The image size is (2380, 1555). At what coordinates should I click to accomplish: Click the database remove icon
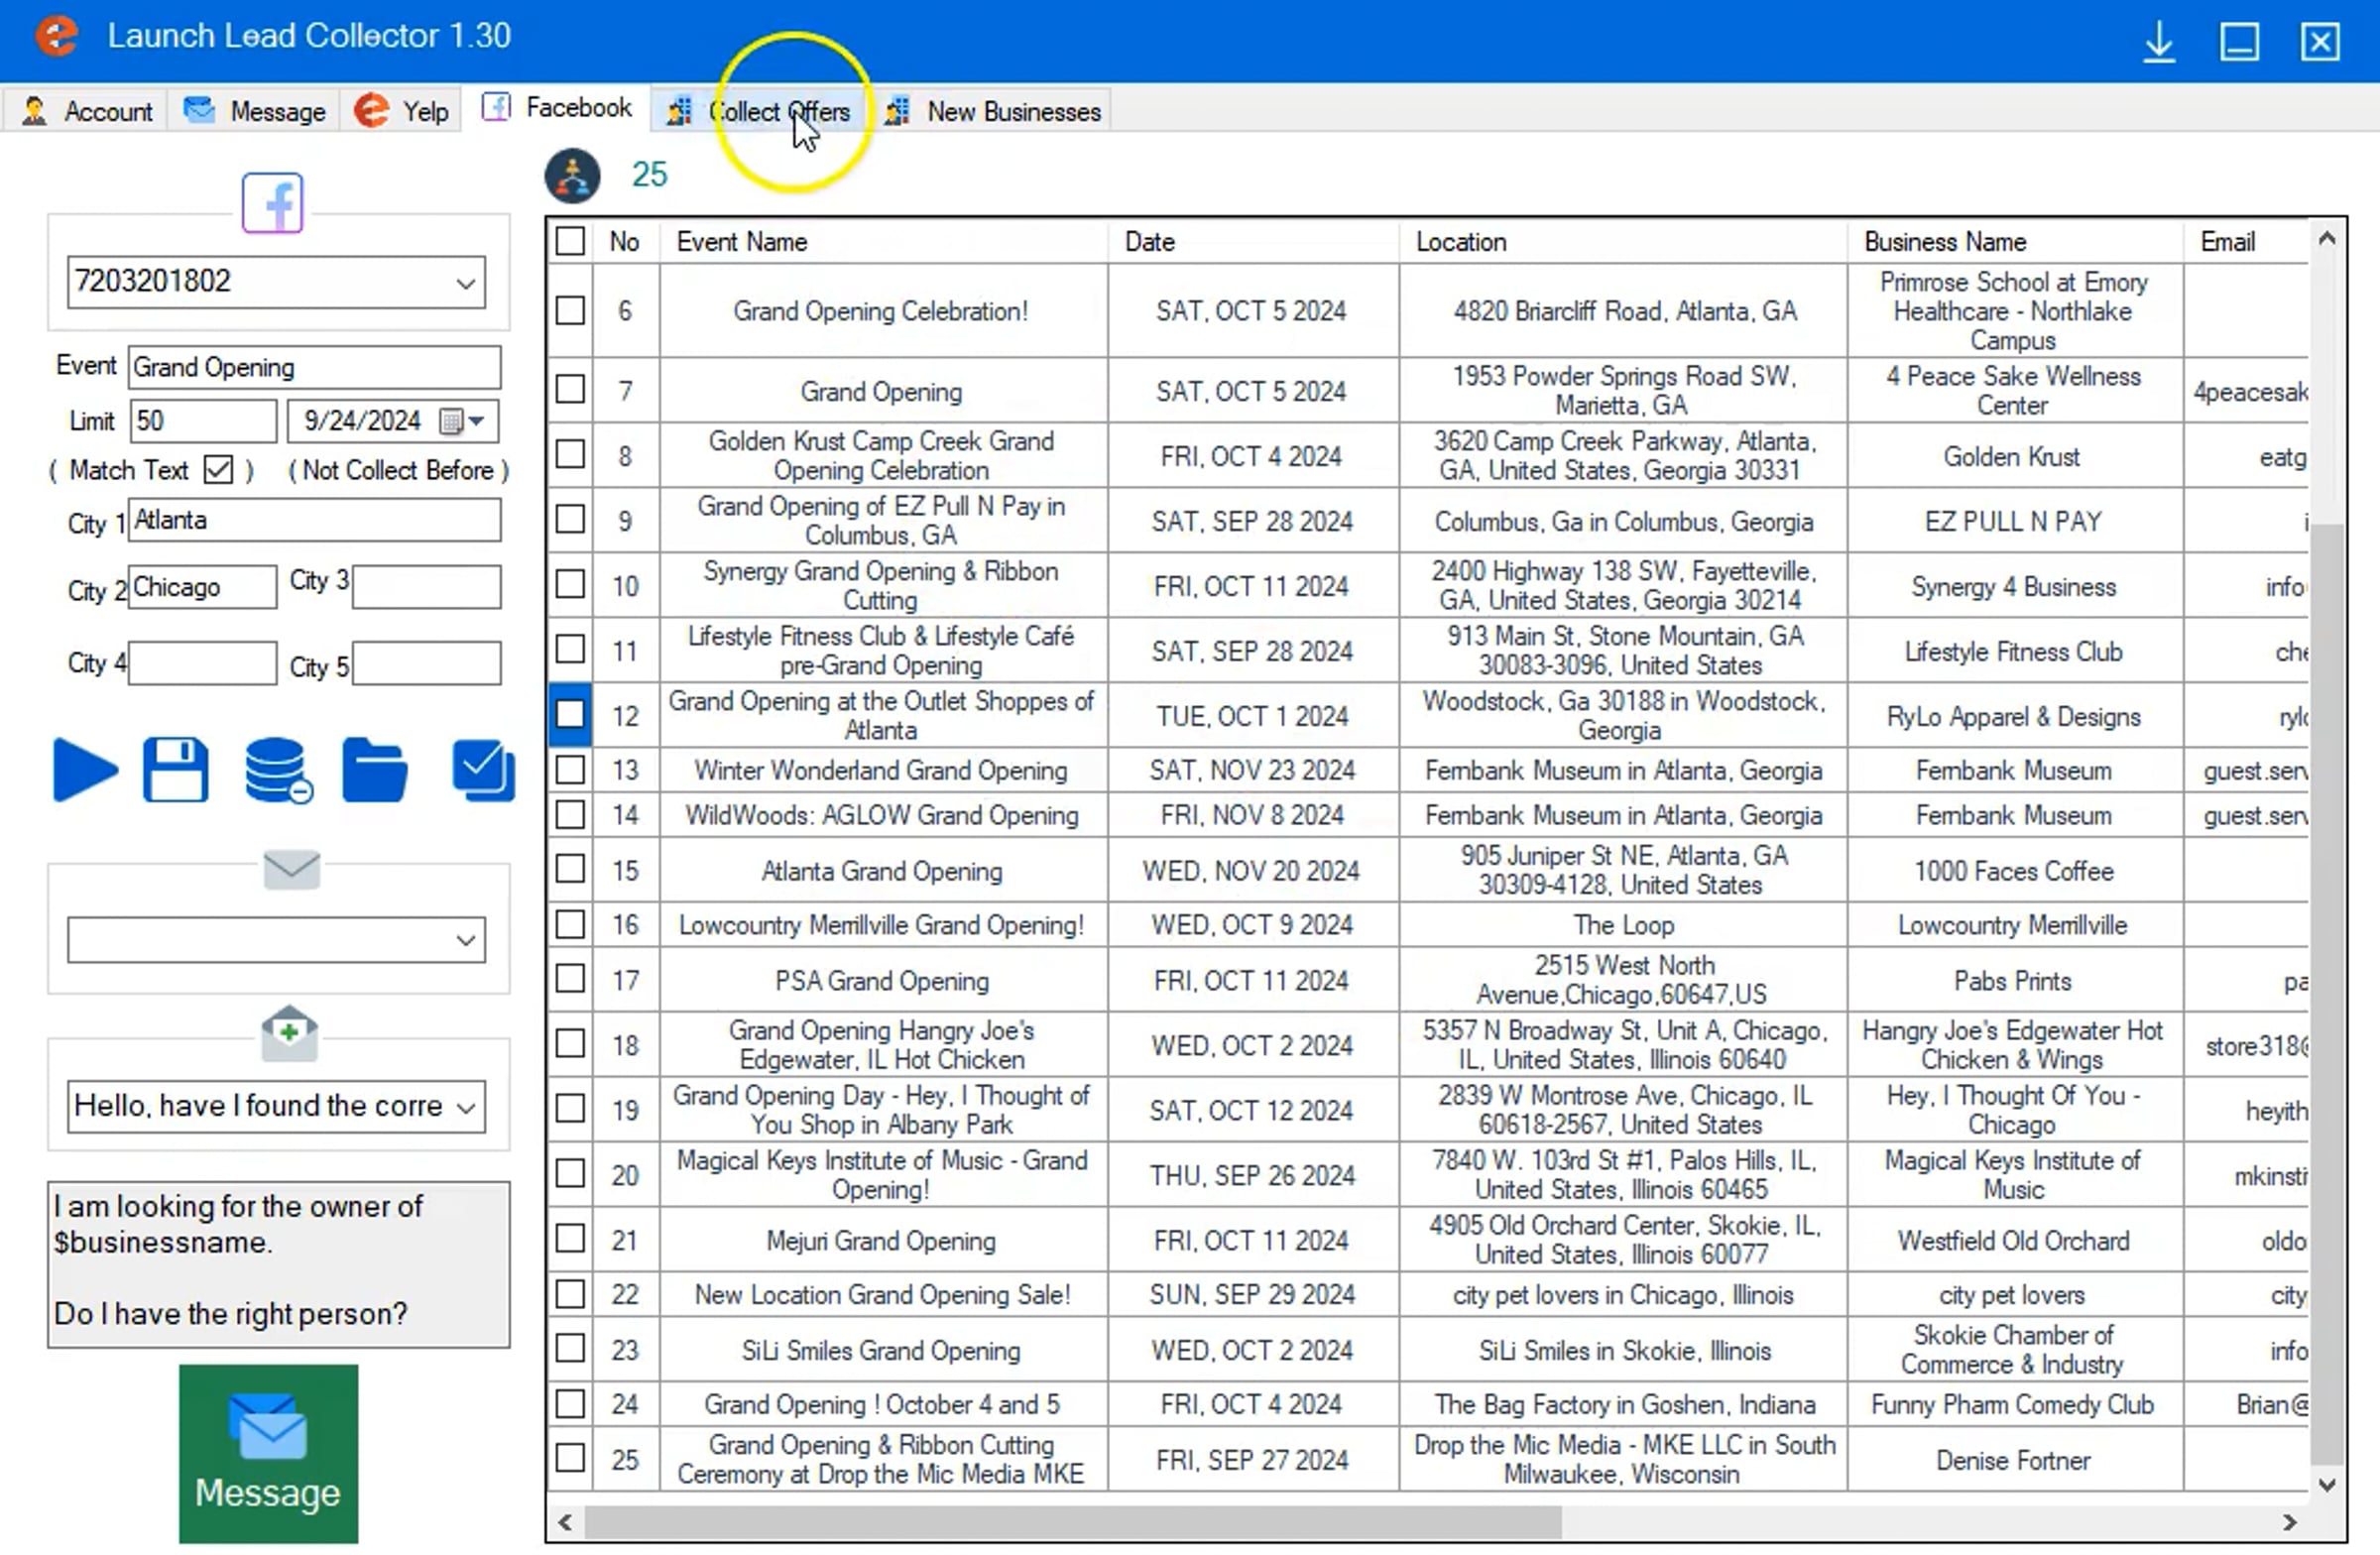tap(278, 770)
